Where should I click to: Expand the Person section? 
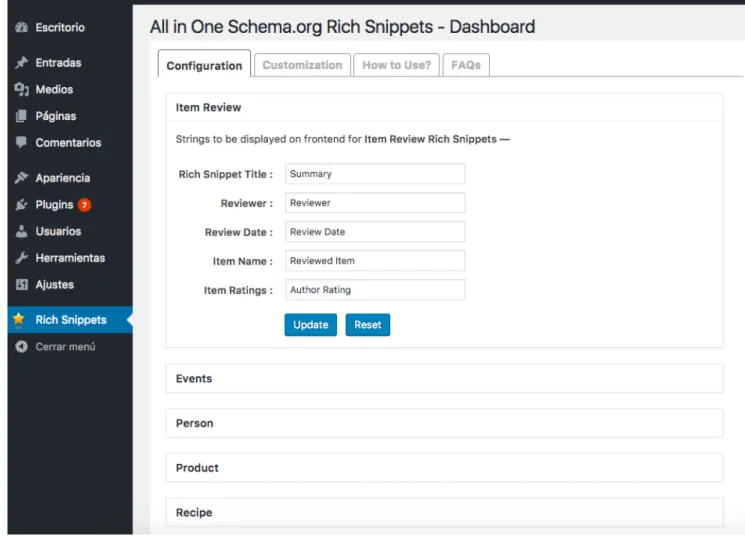click(x=444, y=423)
